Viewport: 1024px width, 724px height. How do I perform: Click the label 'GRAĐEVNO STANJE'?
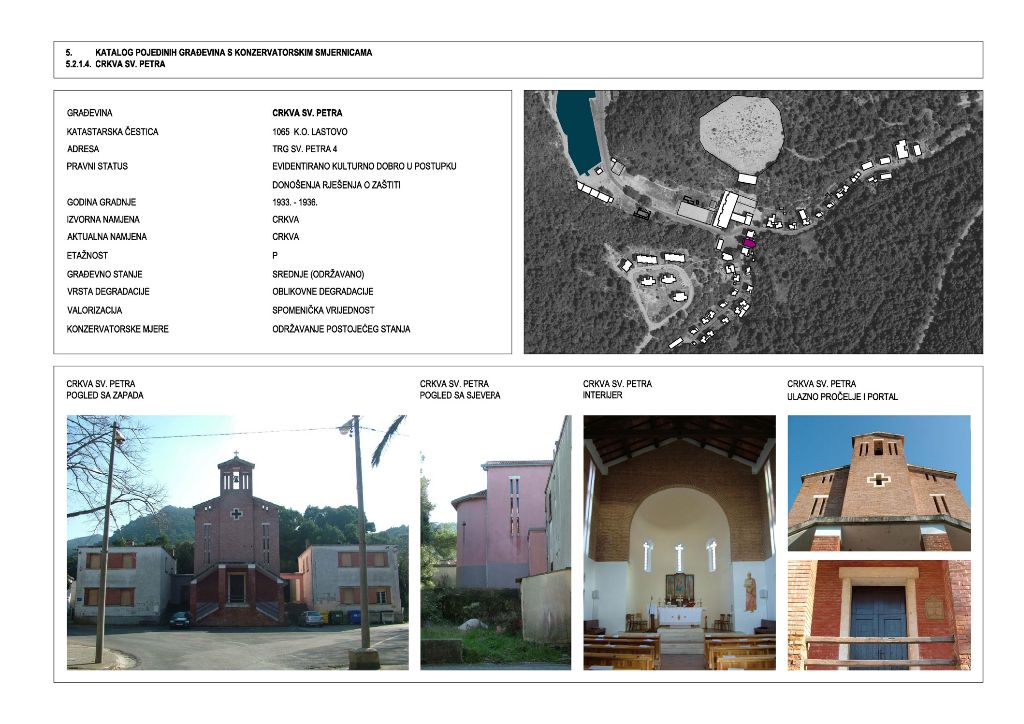(x=104, y=274)
